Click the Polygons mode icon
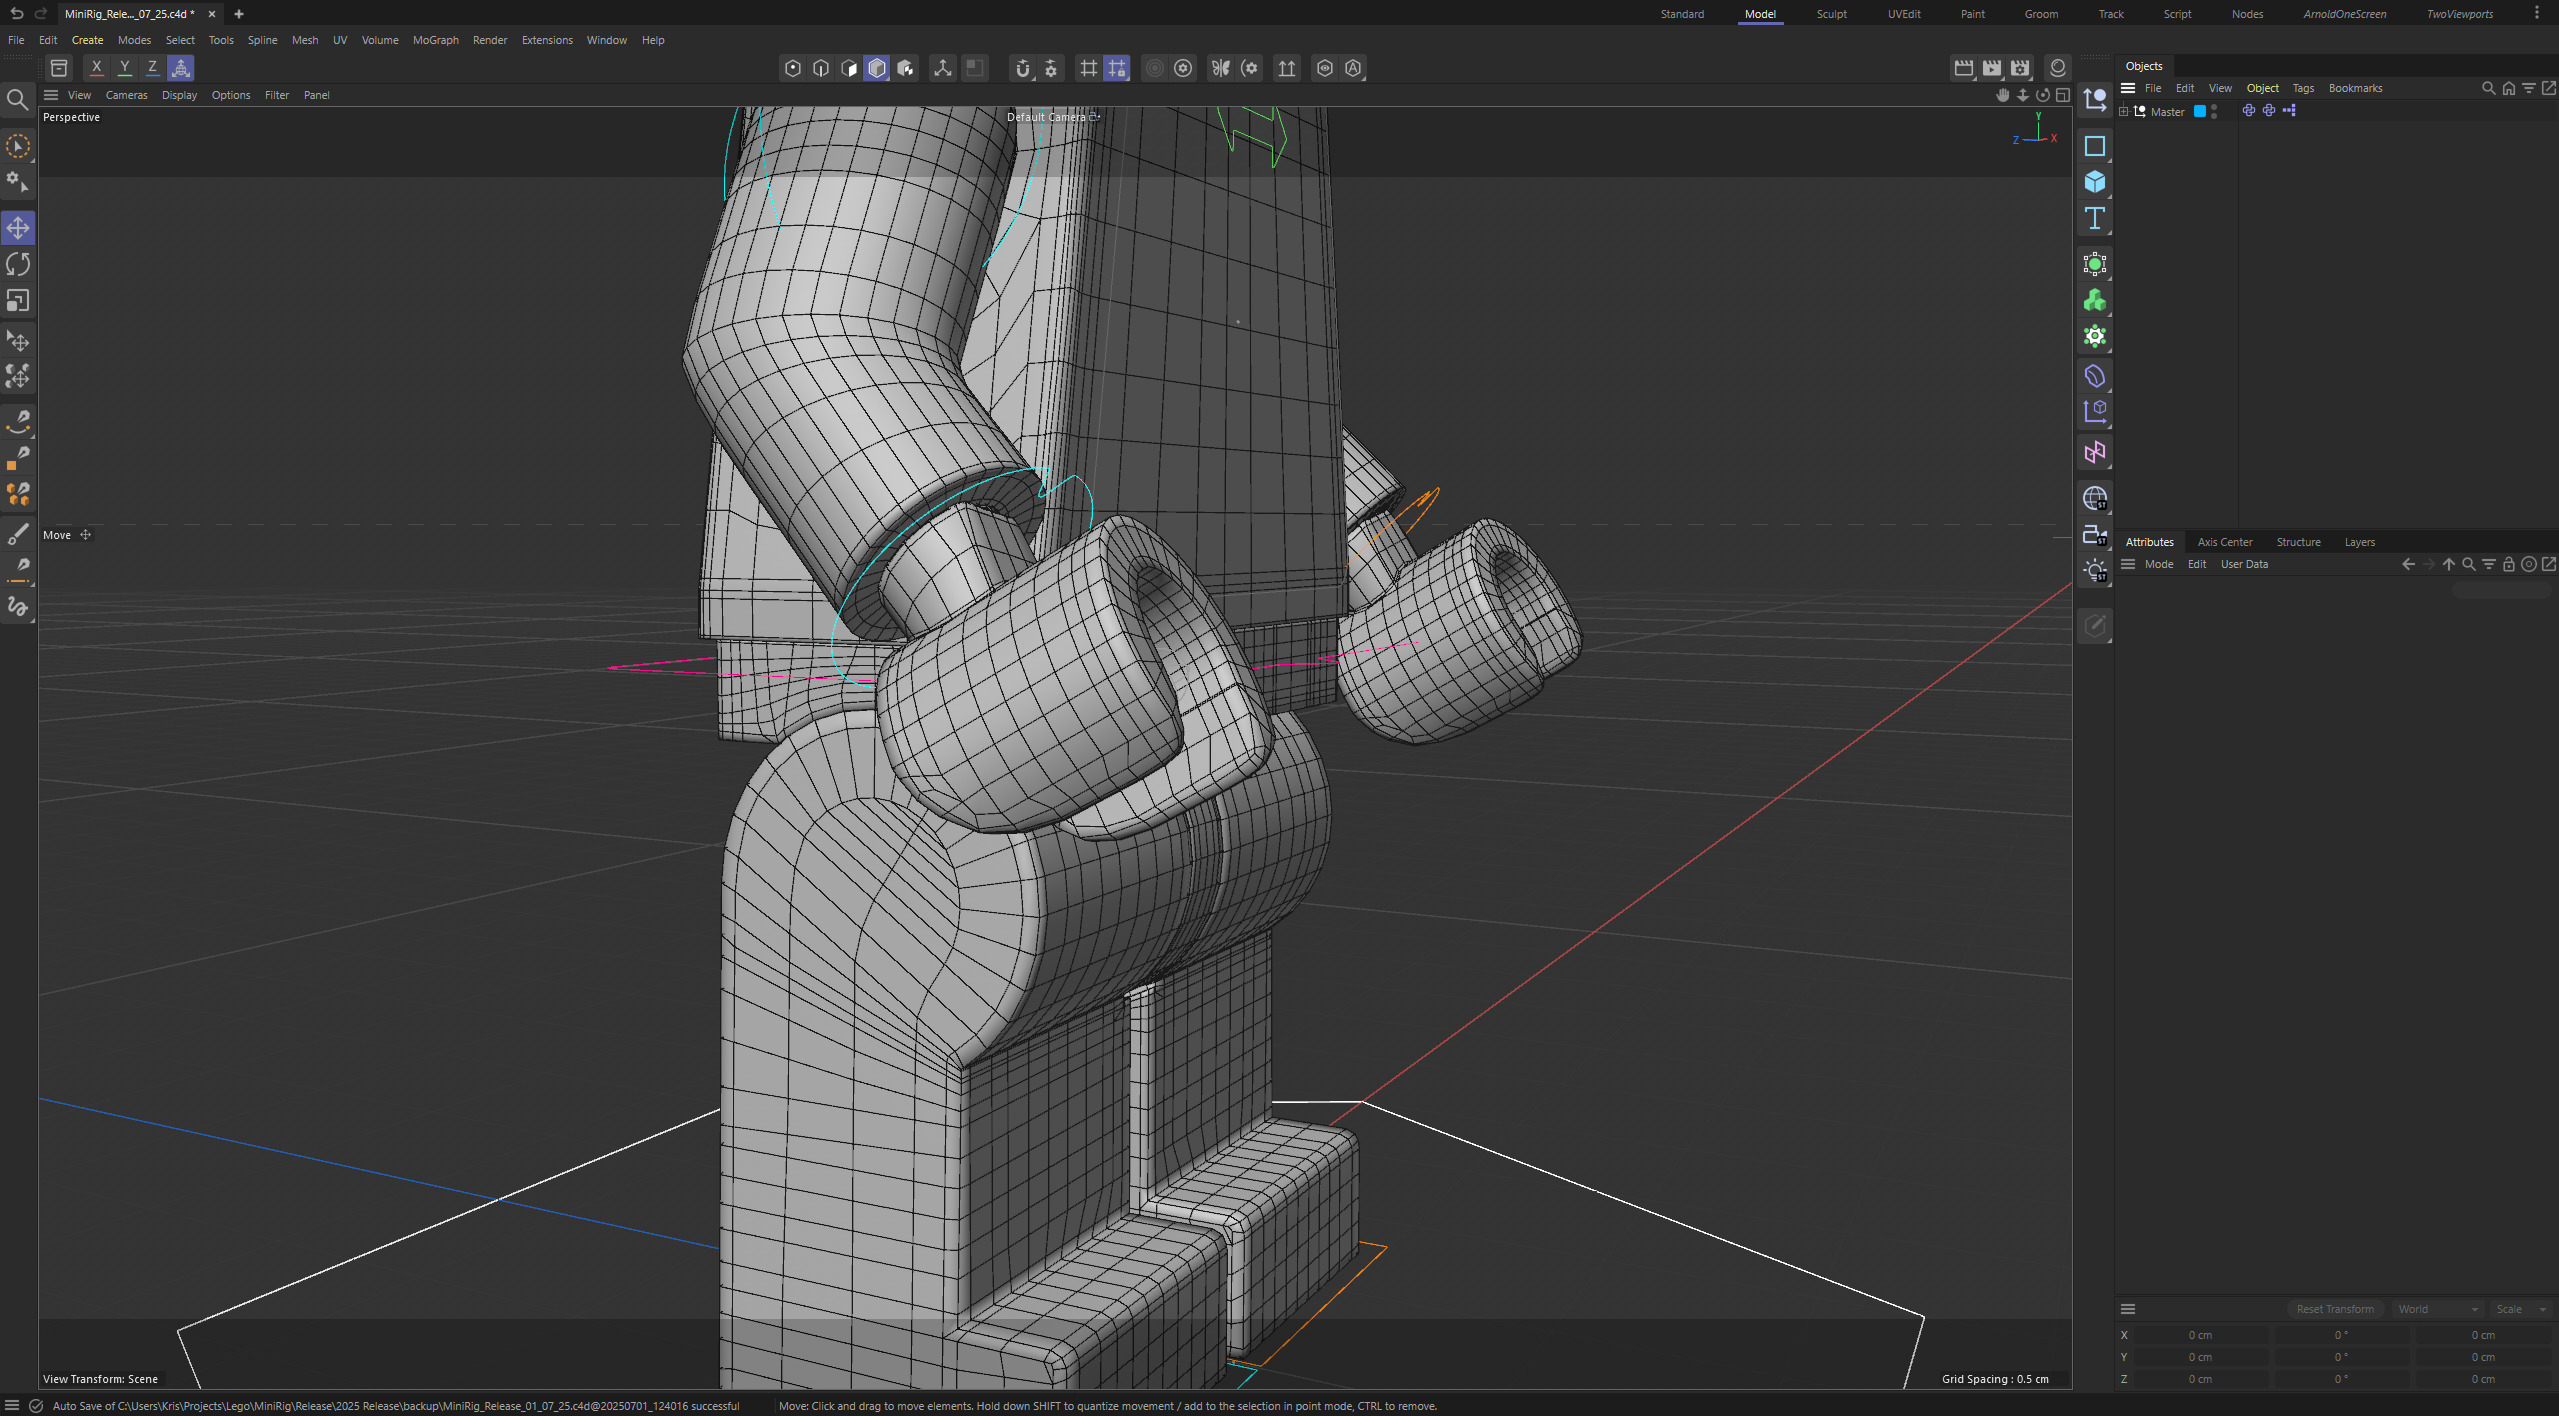The width and height of the screenshot is (2559, 1416). [x=849, y=68]
